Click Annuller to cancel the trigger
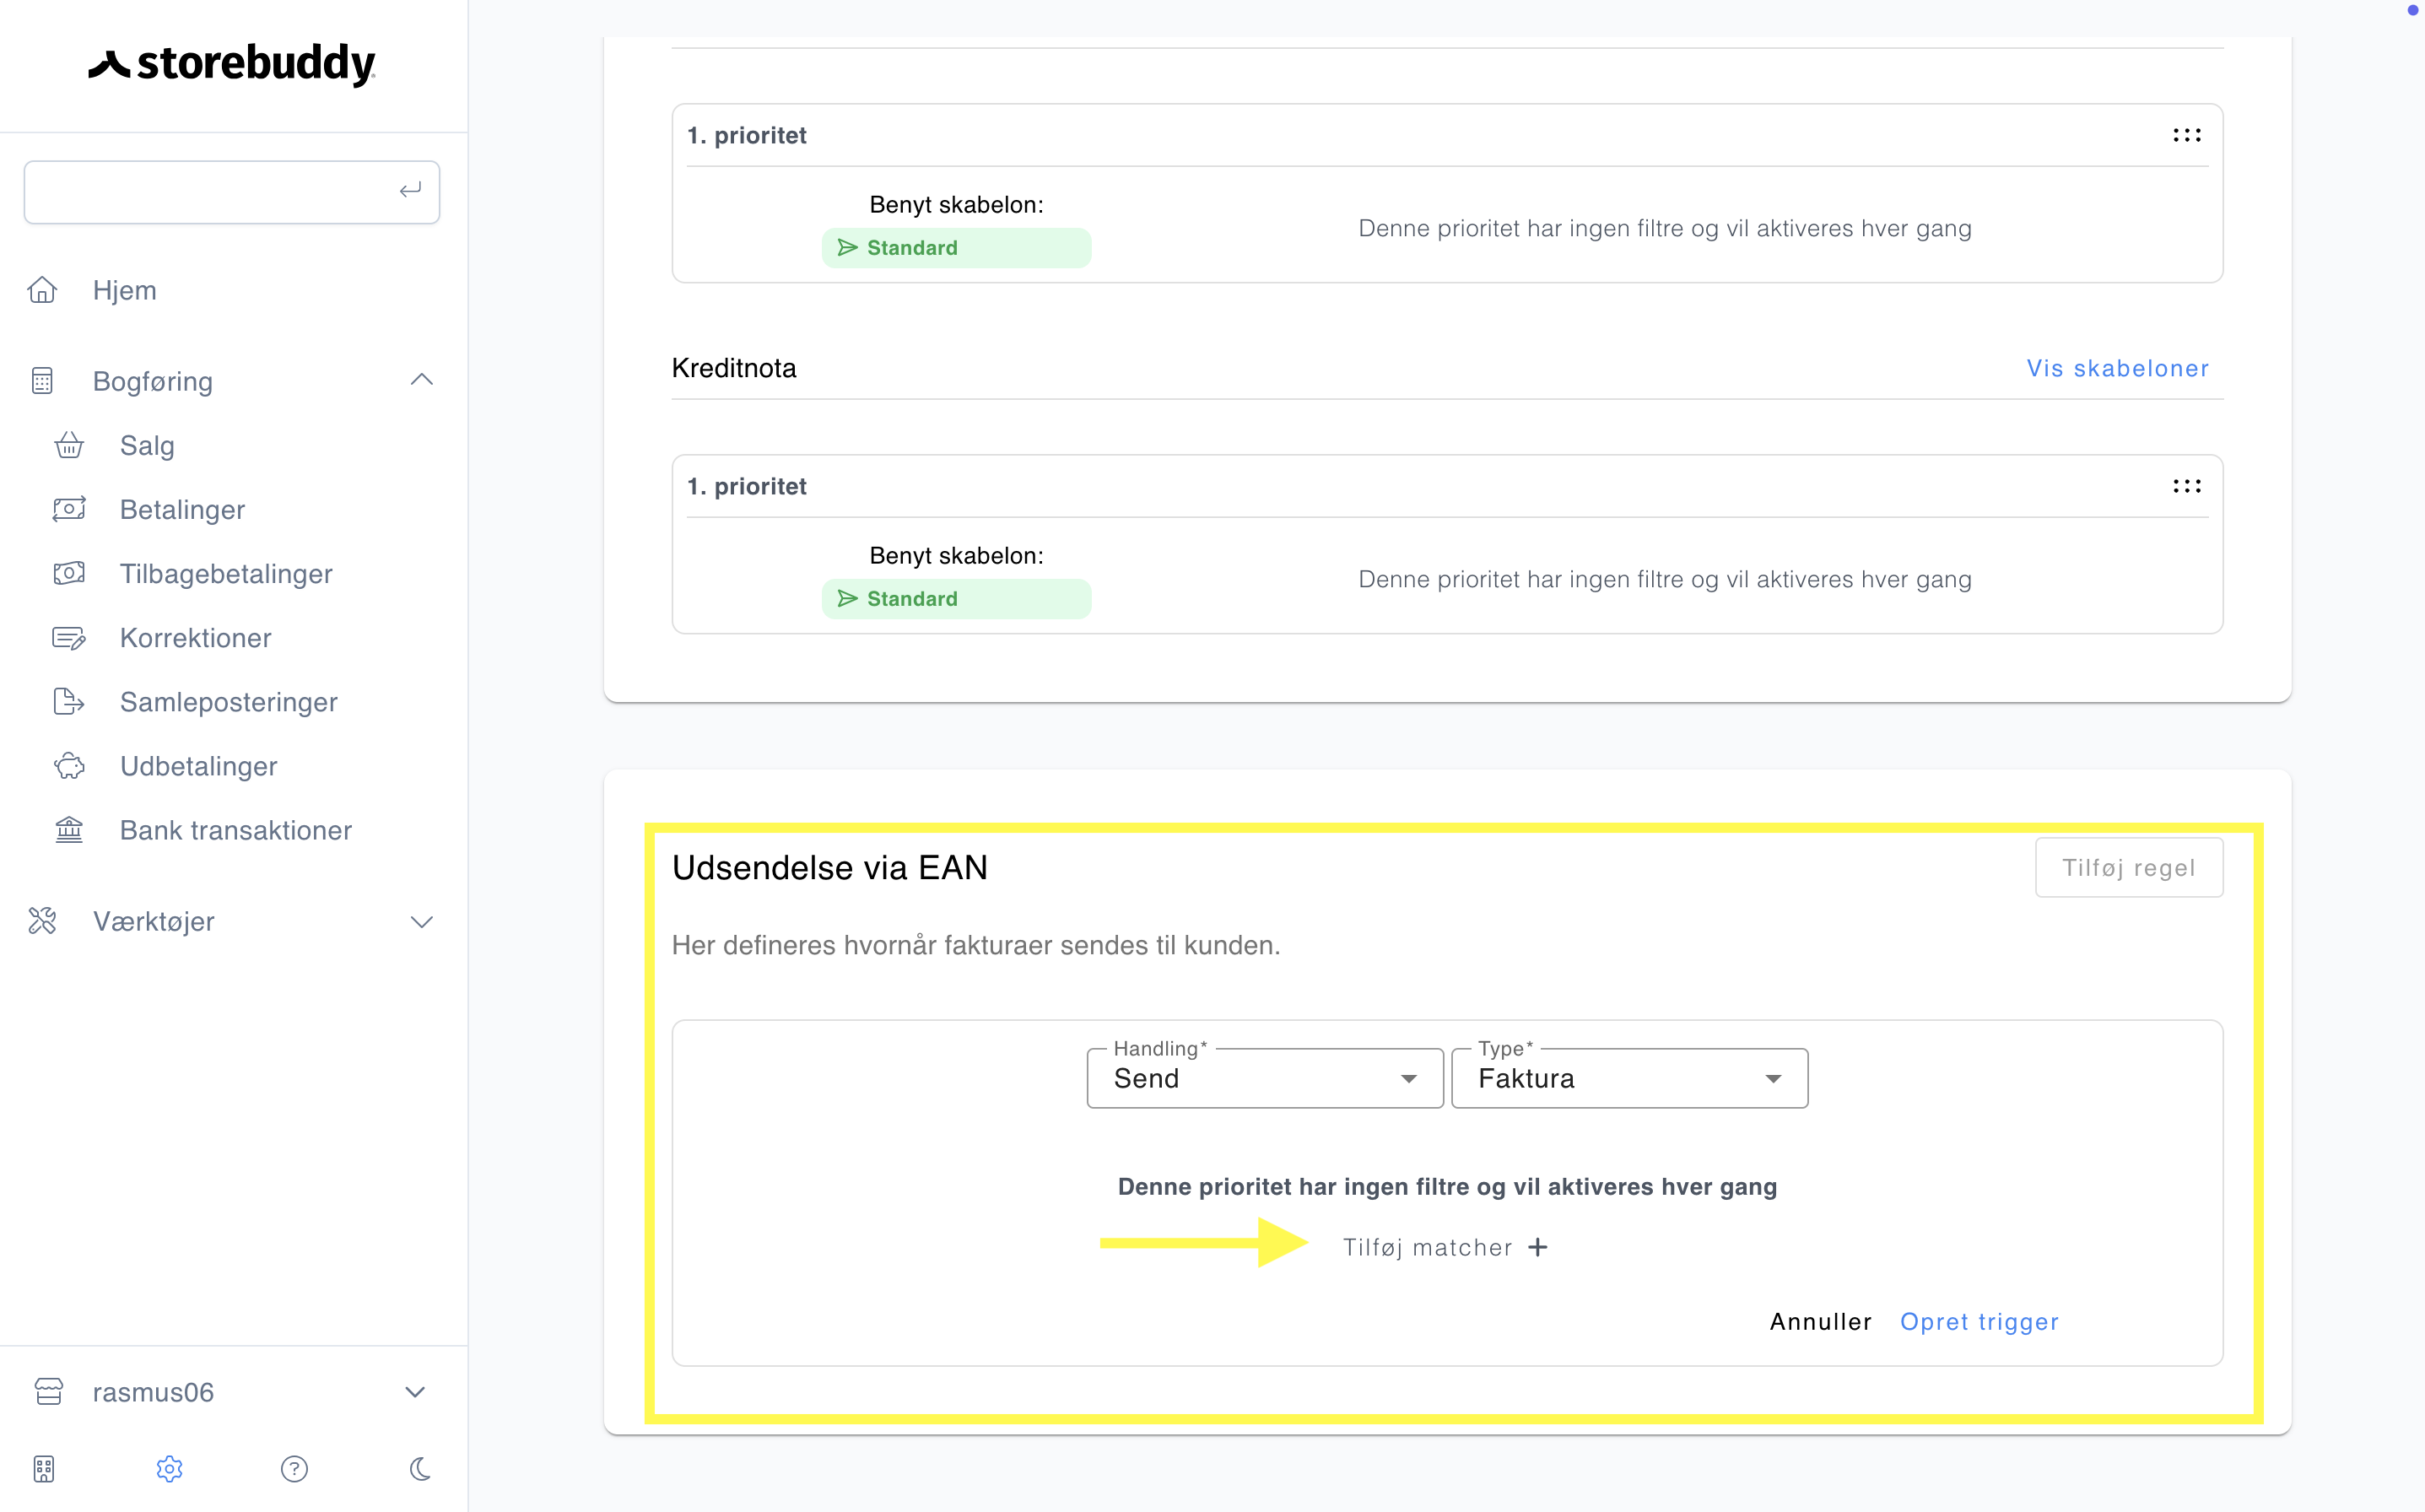This screenshot has width=2425, height=1512. (x=1820, y=1321)
